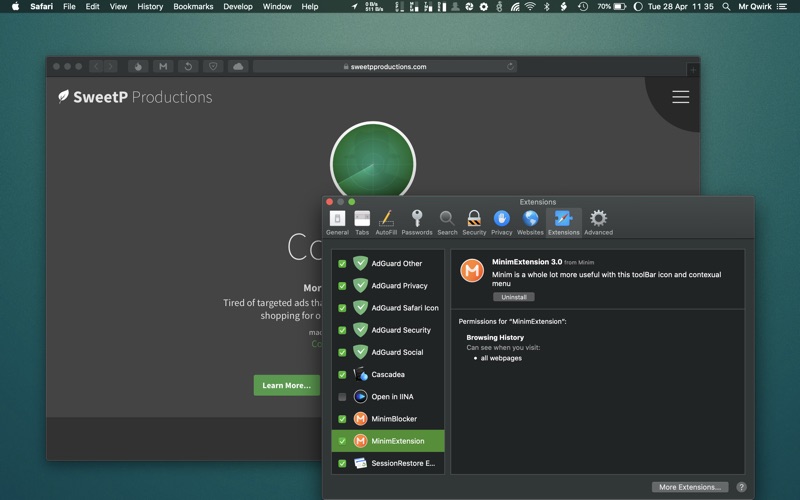The height and width of the screenshot is (500, 800).
Task: Open the Websites preferences pane
Action: pyautogui.click(x=530, y=222)
